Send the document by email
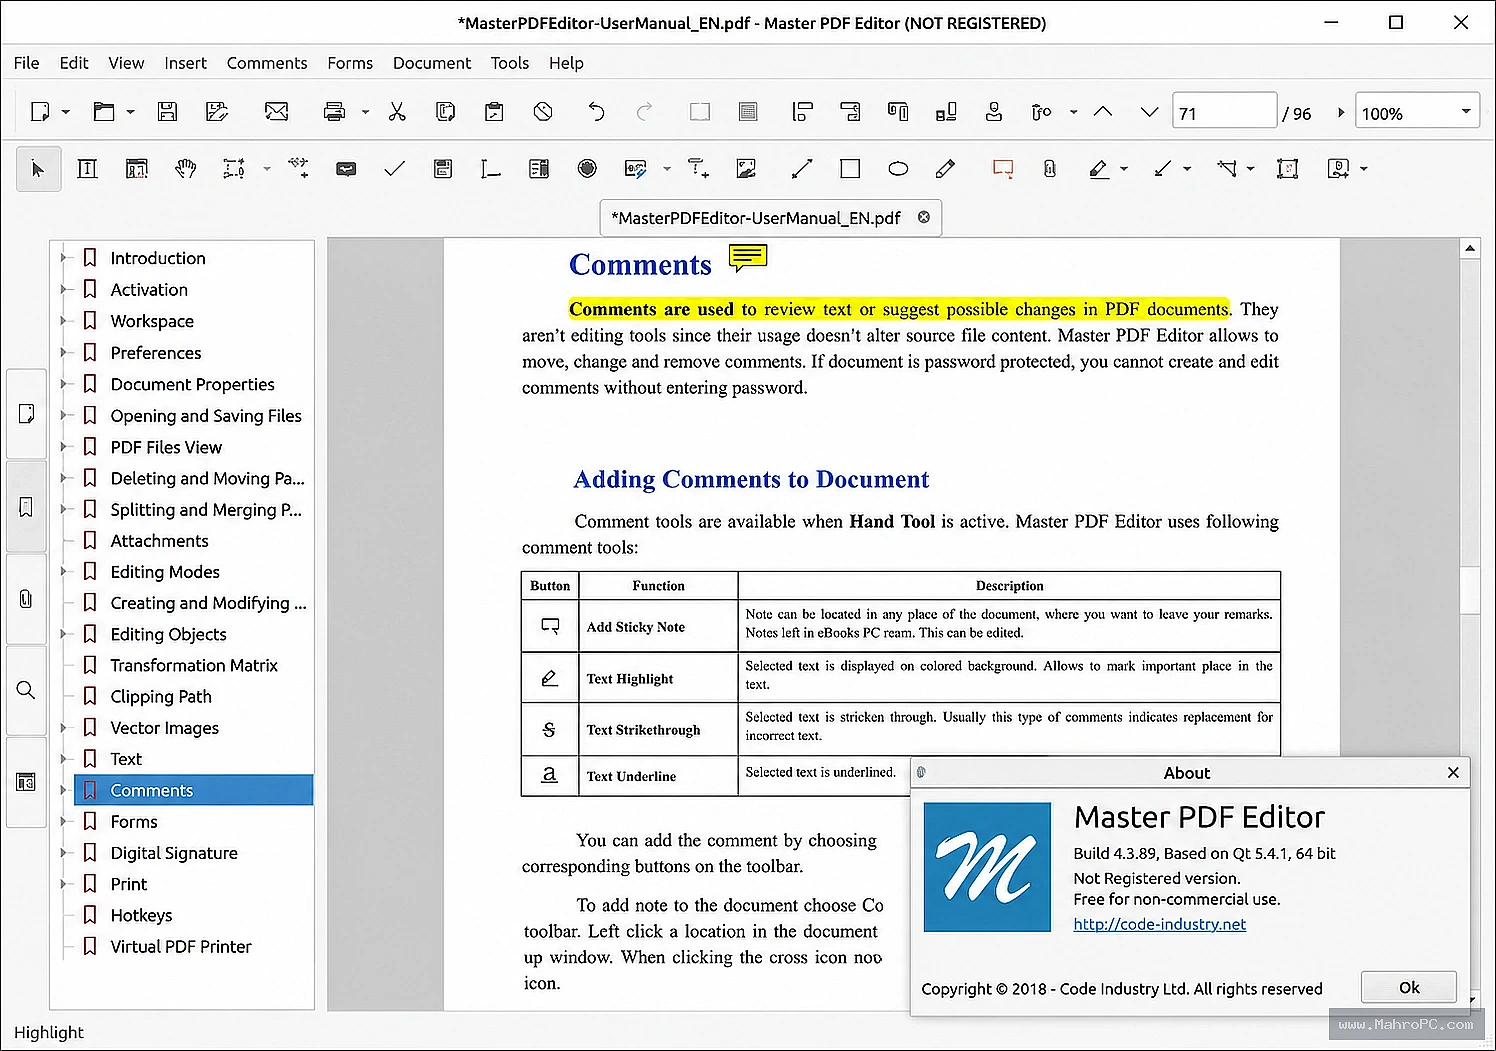The image size is (1496, 1051). [277, 112]
